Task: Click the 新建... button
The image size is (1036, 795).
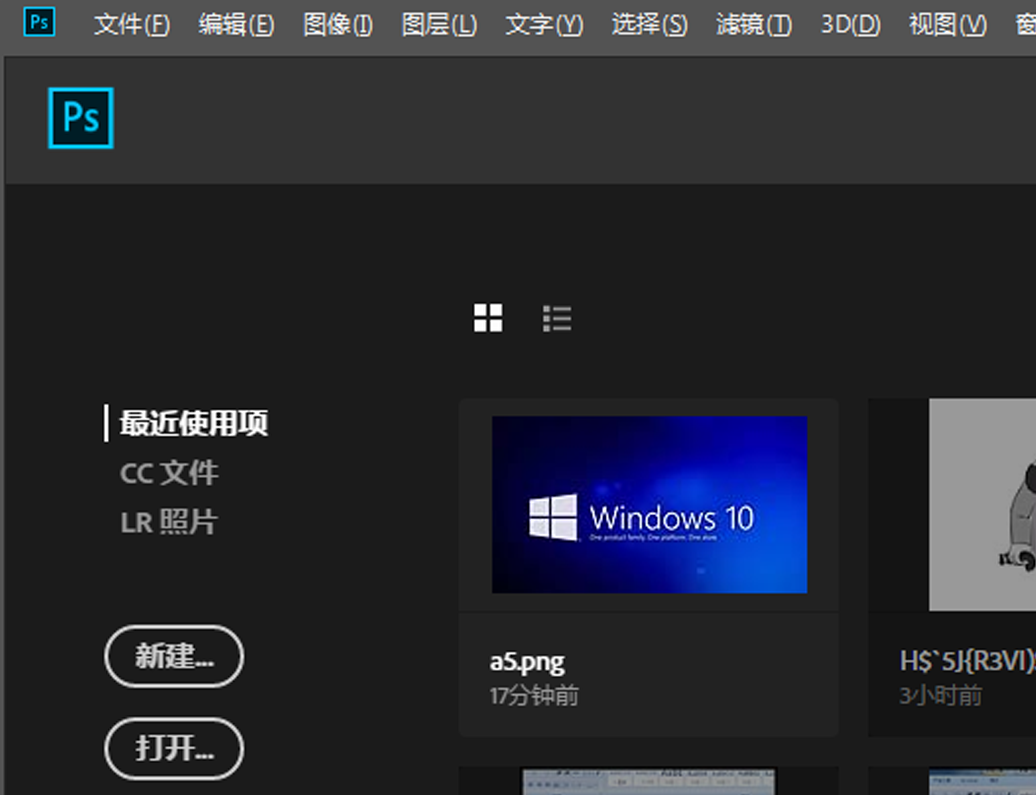Action: point(174,656)
